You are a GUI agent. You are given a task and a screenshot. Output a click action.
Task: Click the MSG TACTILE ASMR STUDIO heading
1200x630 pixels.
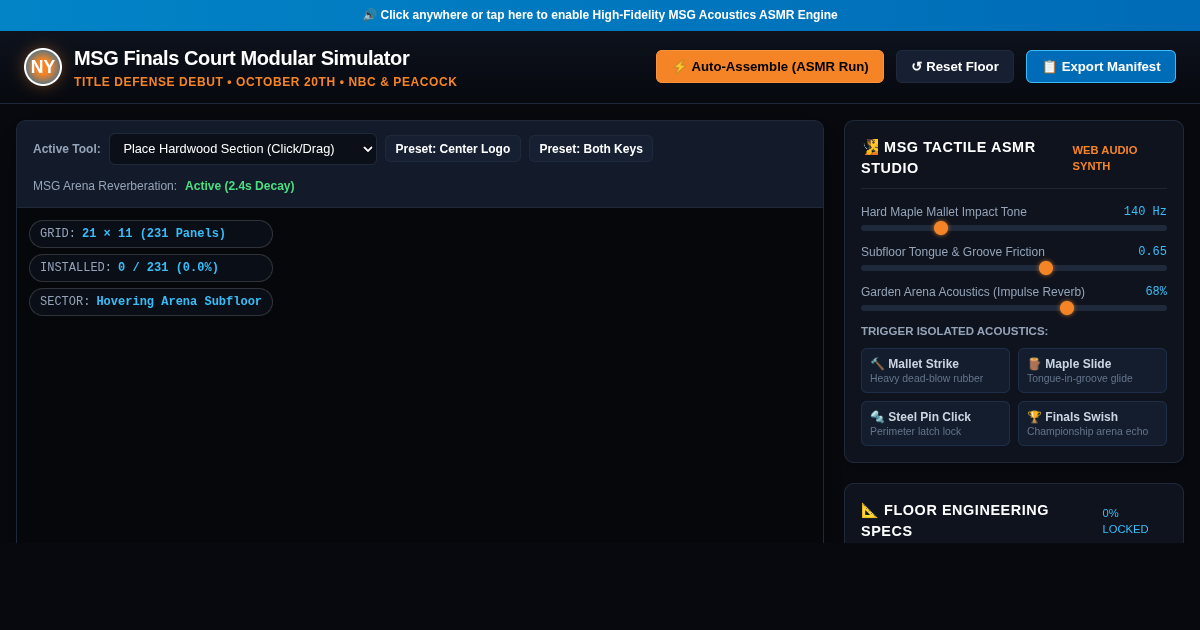[949, 157]
